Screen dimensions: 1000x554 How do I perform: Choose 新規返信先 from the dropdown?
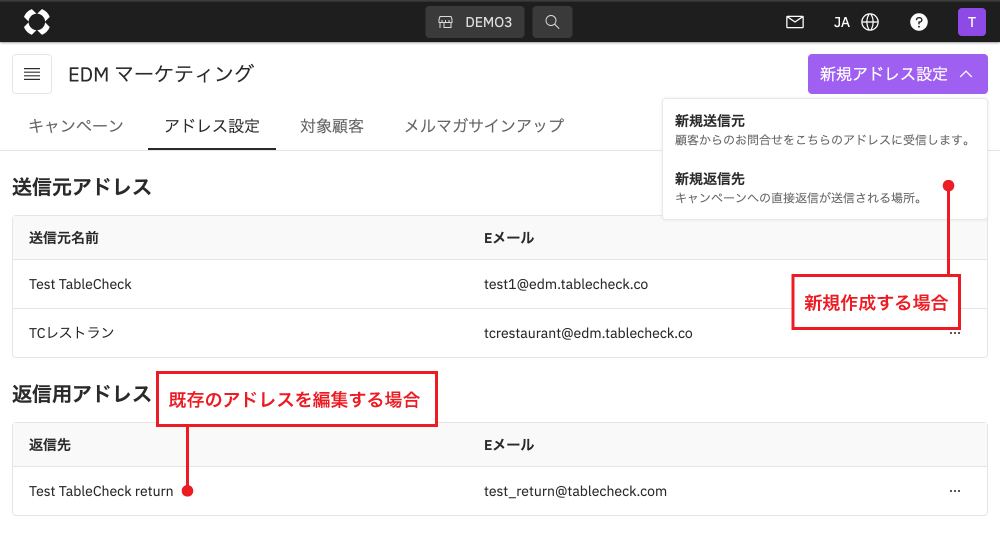coord(825,187)
